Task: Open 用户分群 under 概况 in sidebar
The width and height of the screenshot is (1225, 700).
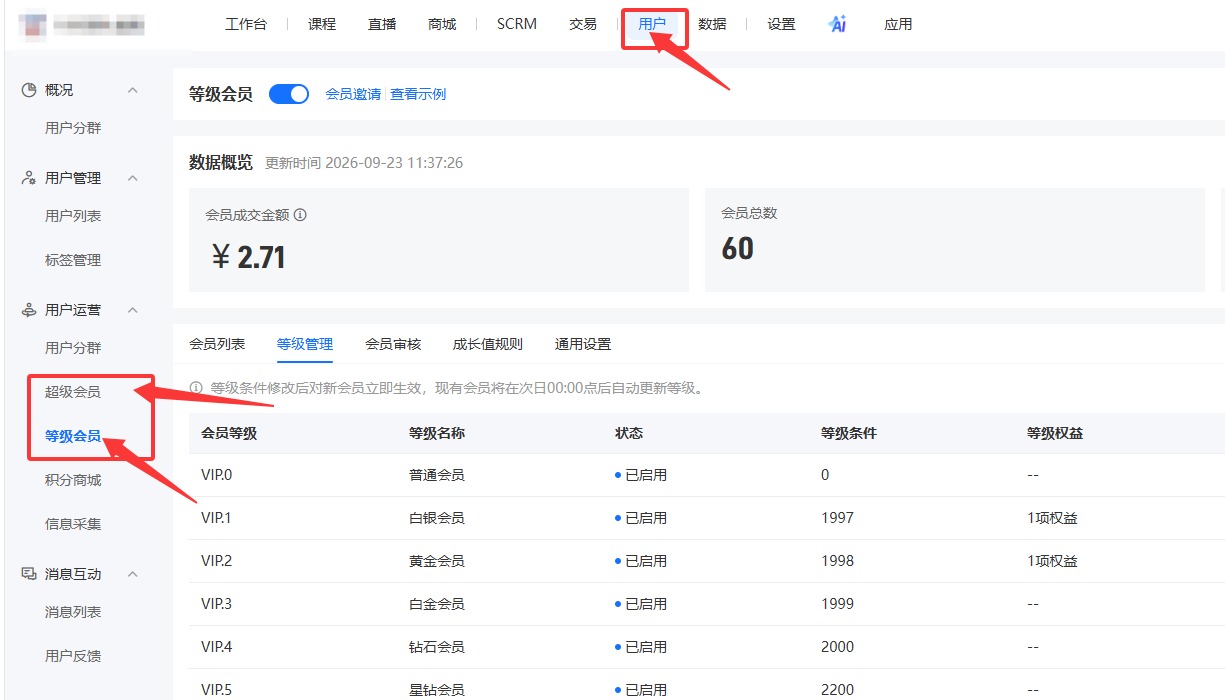Action: click(73, 128)
